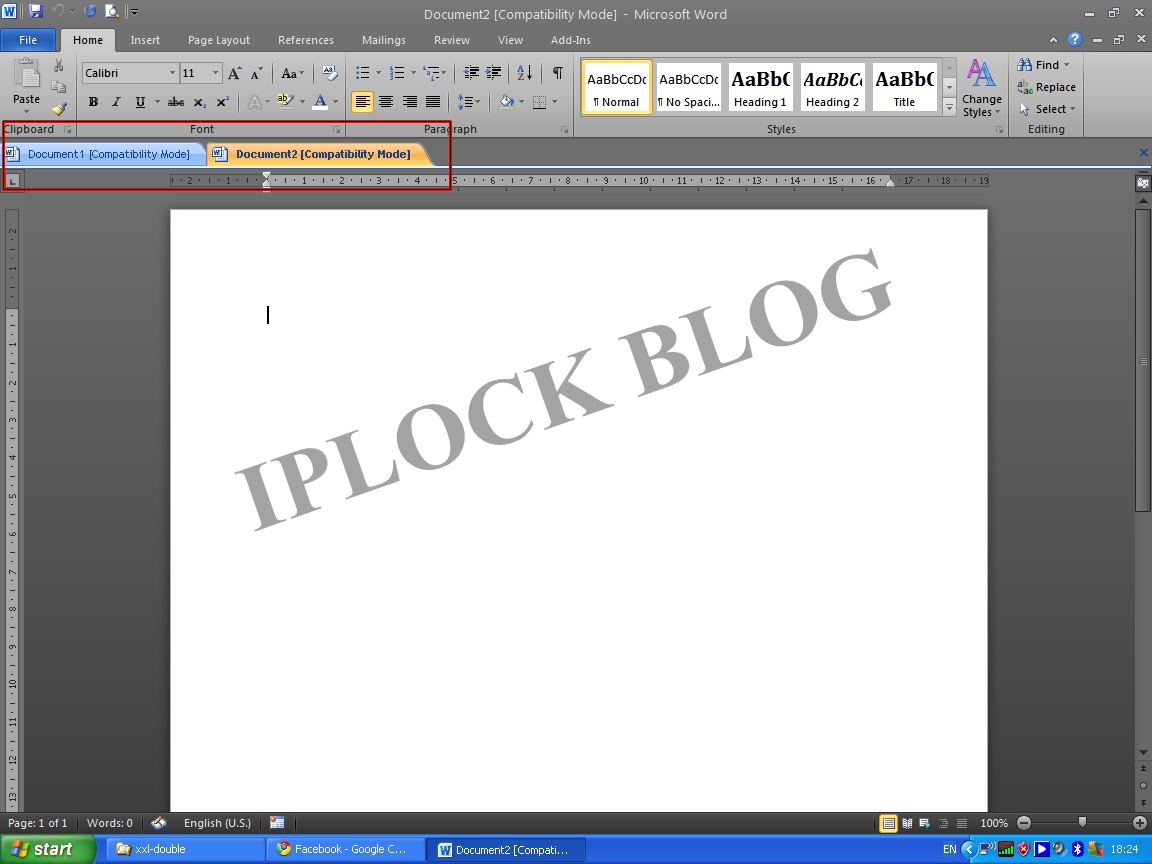
Task: Switch to the References tab
Action: [306, 40]
